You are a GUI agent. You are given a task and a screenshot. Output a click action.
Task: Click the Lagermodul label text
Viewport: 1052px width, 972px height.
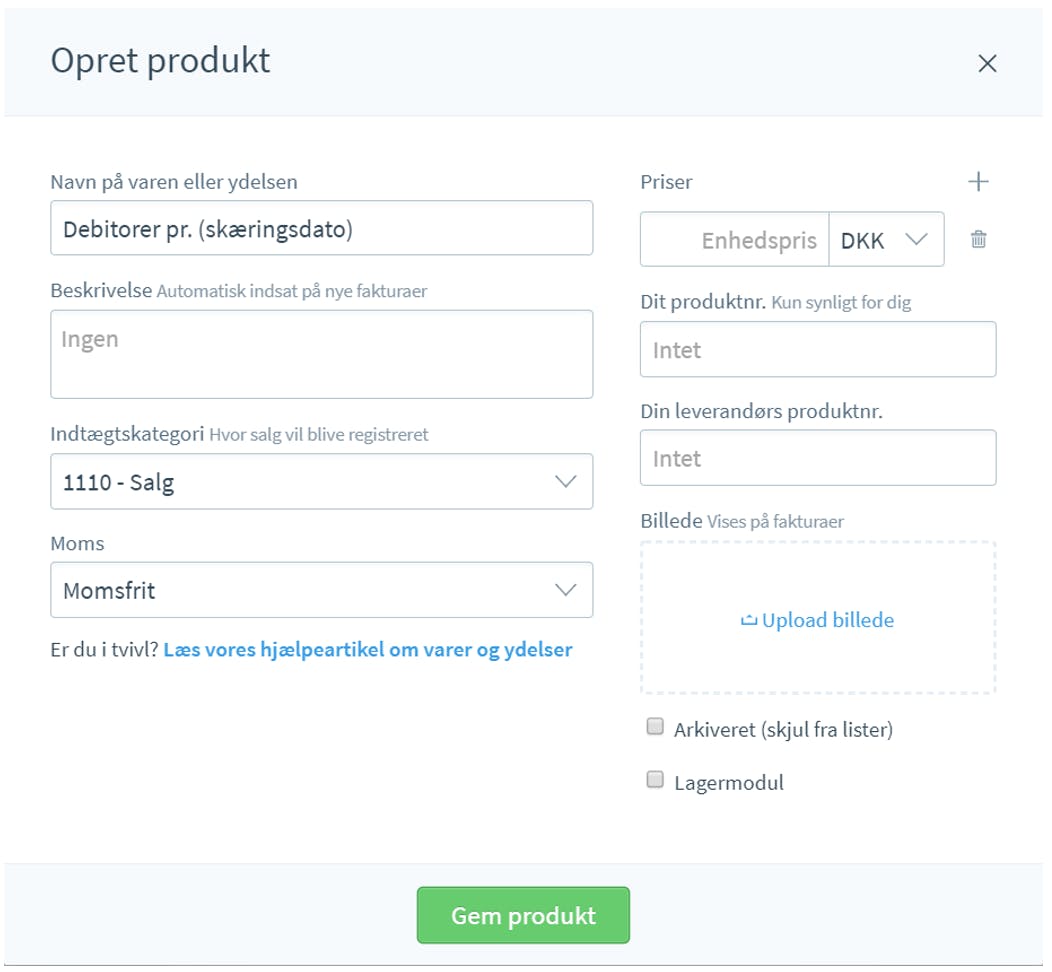[729, 783]
